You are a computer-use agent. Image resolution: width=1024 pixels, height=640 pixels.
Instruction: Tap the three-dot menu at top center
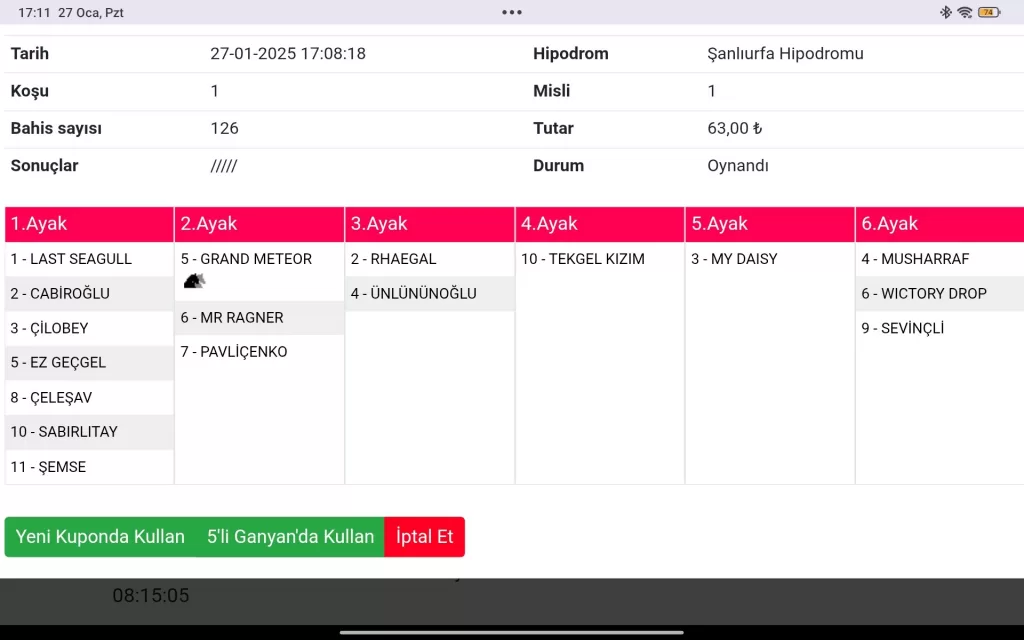(512, 12)
